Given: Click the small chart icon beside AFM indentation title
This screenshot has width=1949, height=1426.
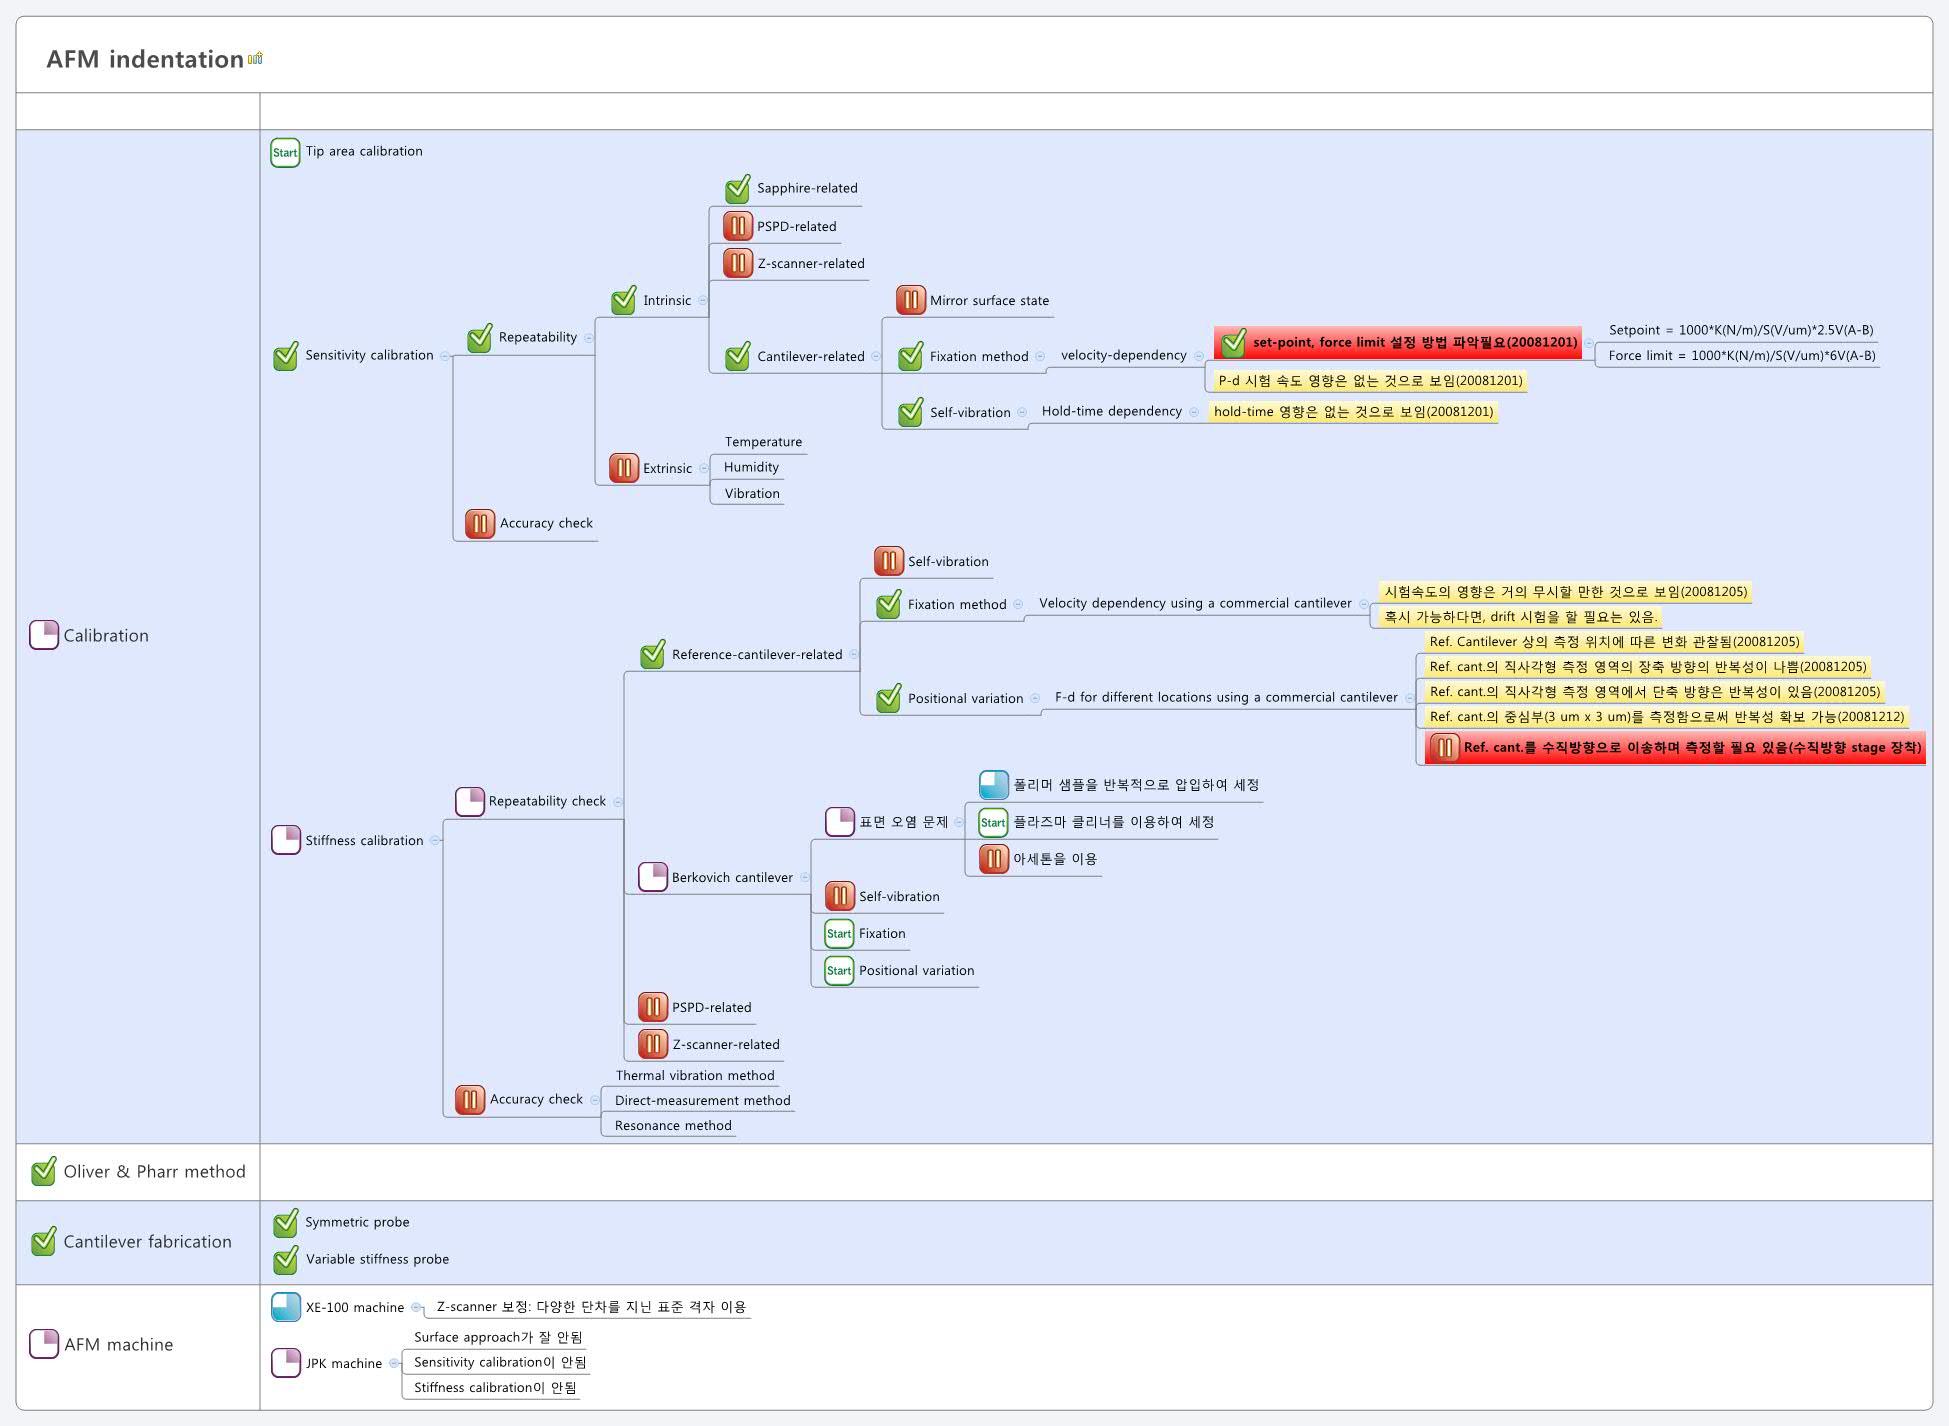Looking at the screenshot, I should pos(255,58).
